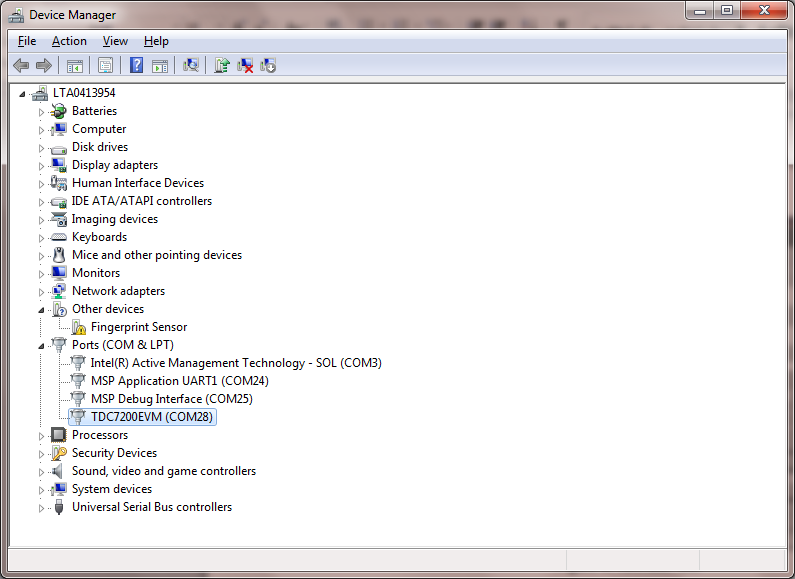Select the Fingerprint Sensor label
This screenshot has width=795, height=579.
click(139, 327)
